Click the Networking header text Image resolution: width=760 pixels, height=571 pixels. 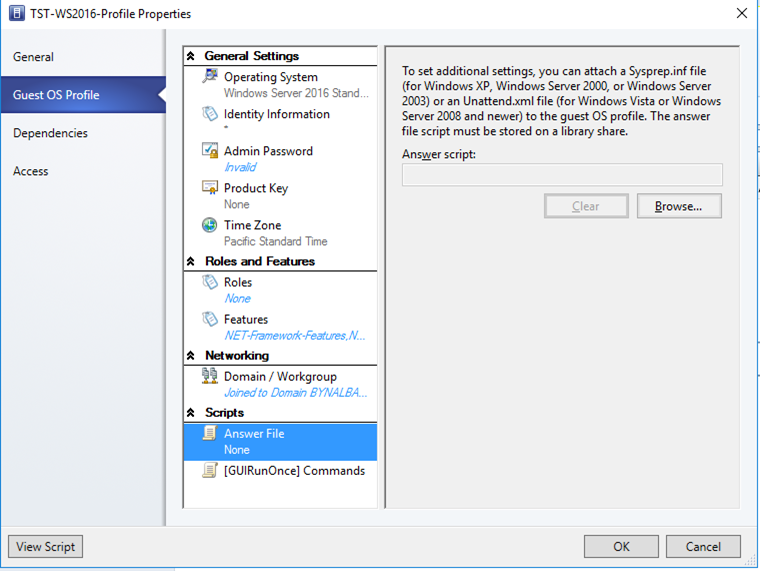(237, 356)
